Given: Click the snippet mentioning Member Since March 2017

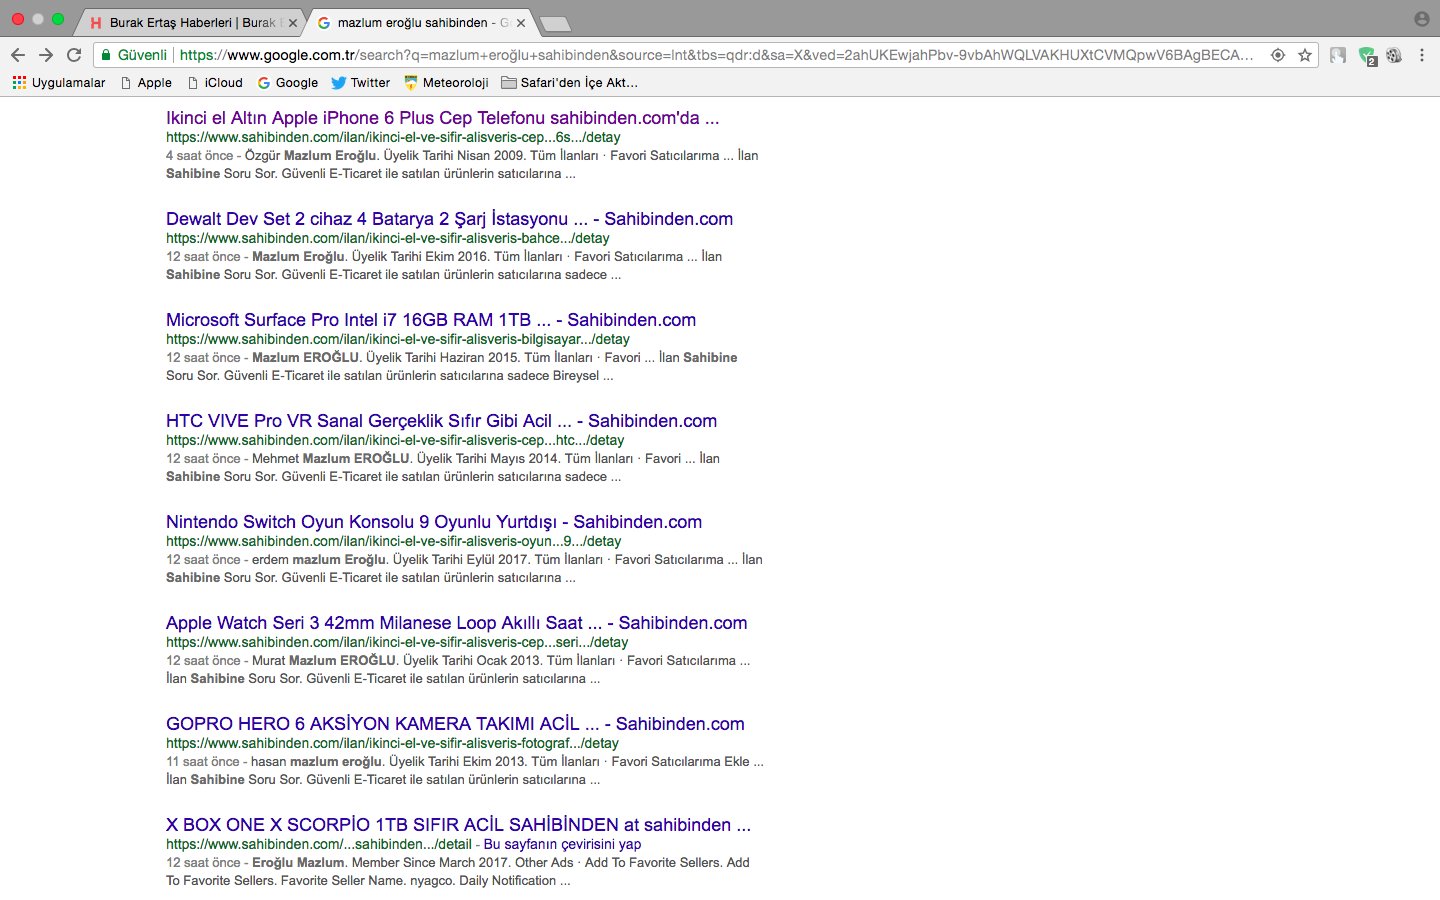Looking at the screenshot, I should pos(458,872).
